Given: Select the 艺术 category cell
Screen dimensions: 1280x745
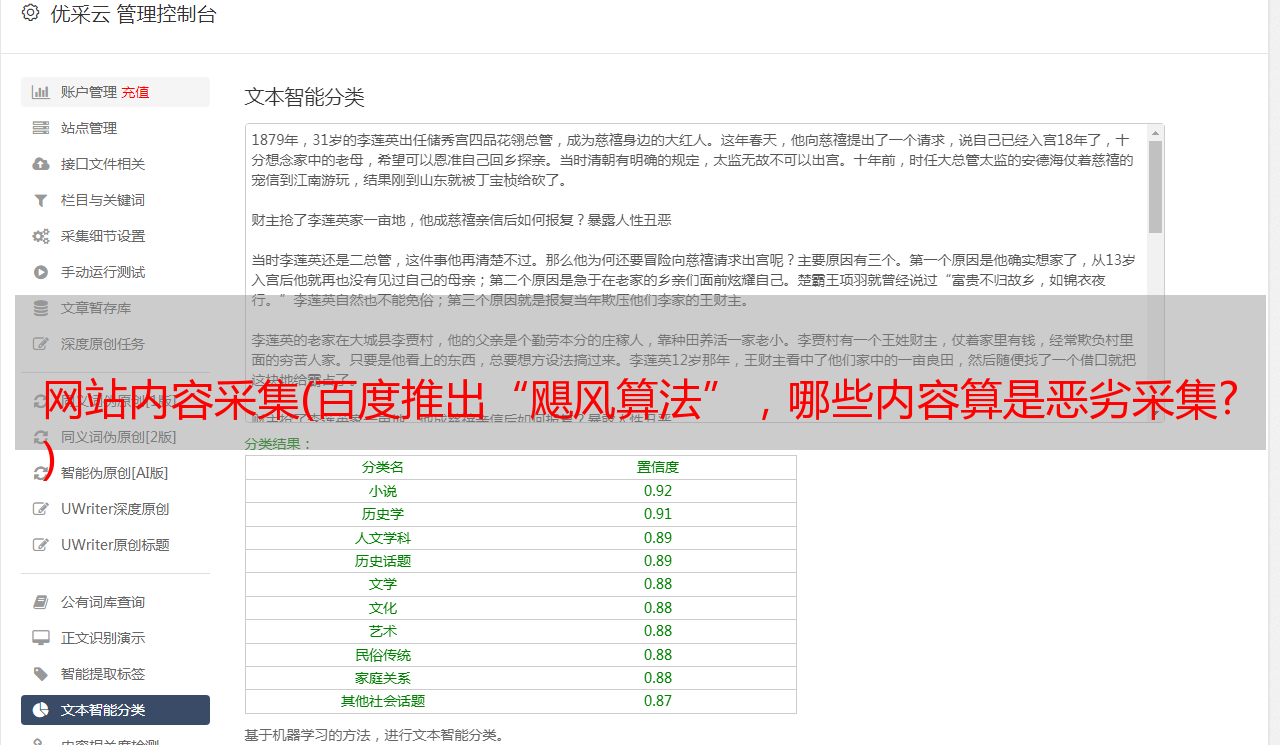Looking at the screenshot, I should [x=383, y=631].
